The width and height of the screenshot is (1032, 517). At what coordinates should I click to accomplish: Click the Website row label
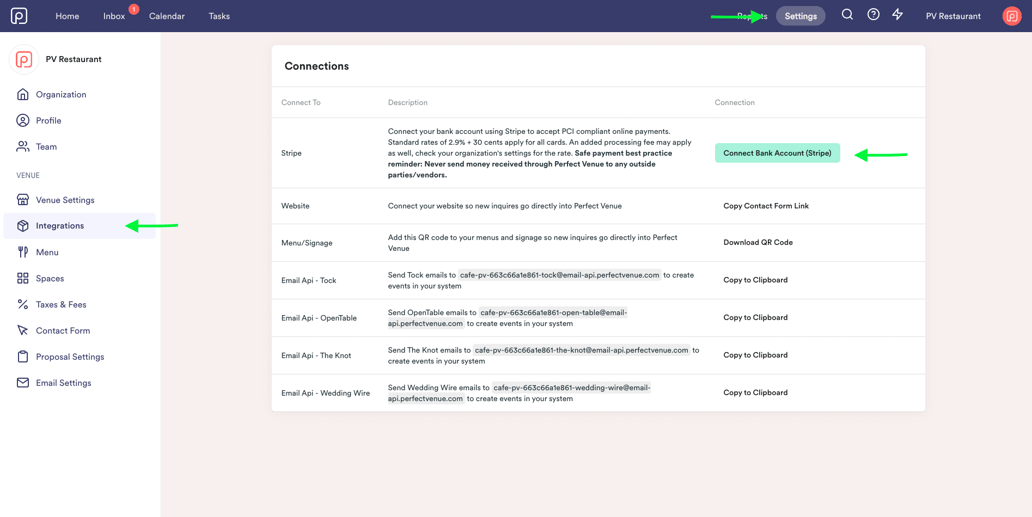[296, 206]
